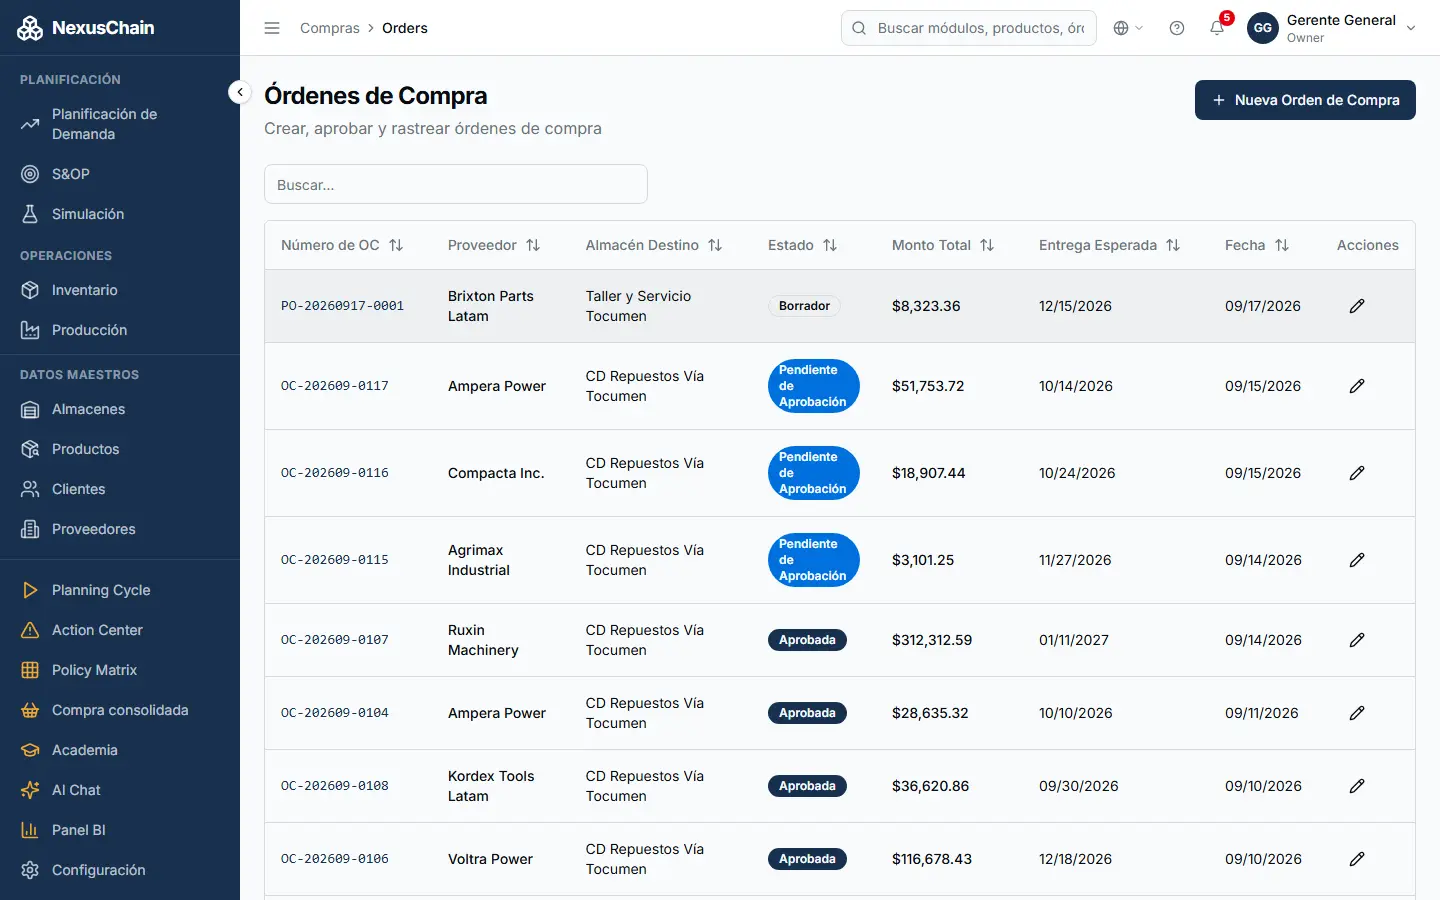This screenshot has height=900, width=1440.
Task: Click amount $51,753.72
Action: tap(928, 386)
